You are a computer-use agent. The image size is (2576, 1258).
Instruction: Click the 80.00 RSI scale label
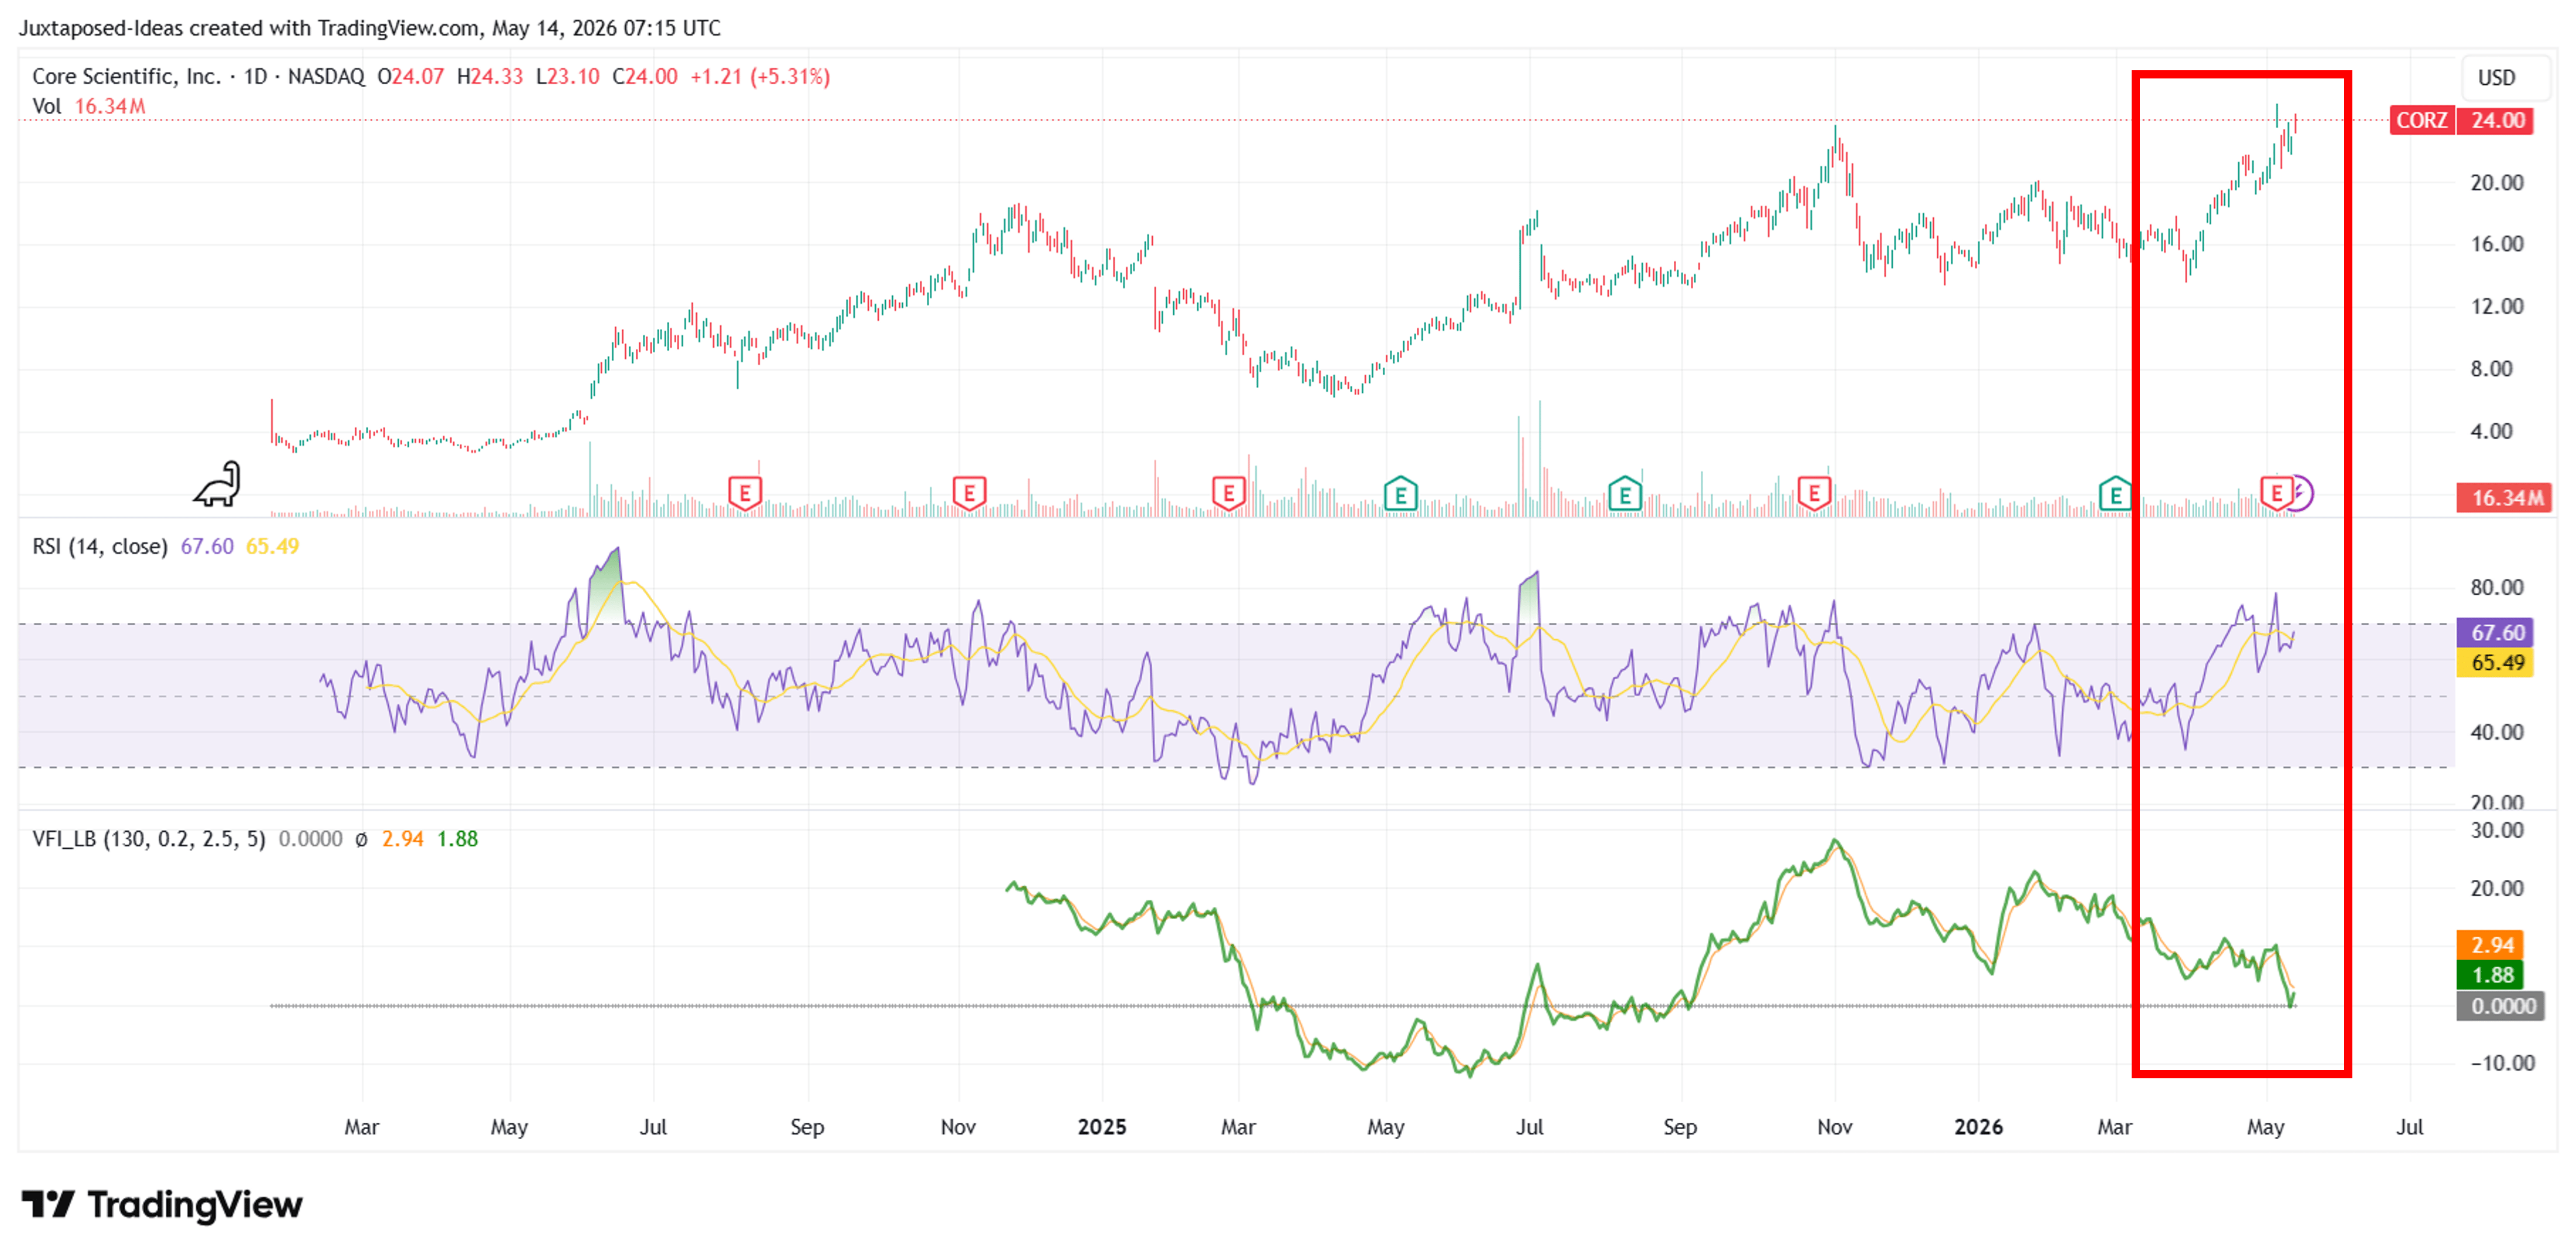[2496, 588]
